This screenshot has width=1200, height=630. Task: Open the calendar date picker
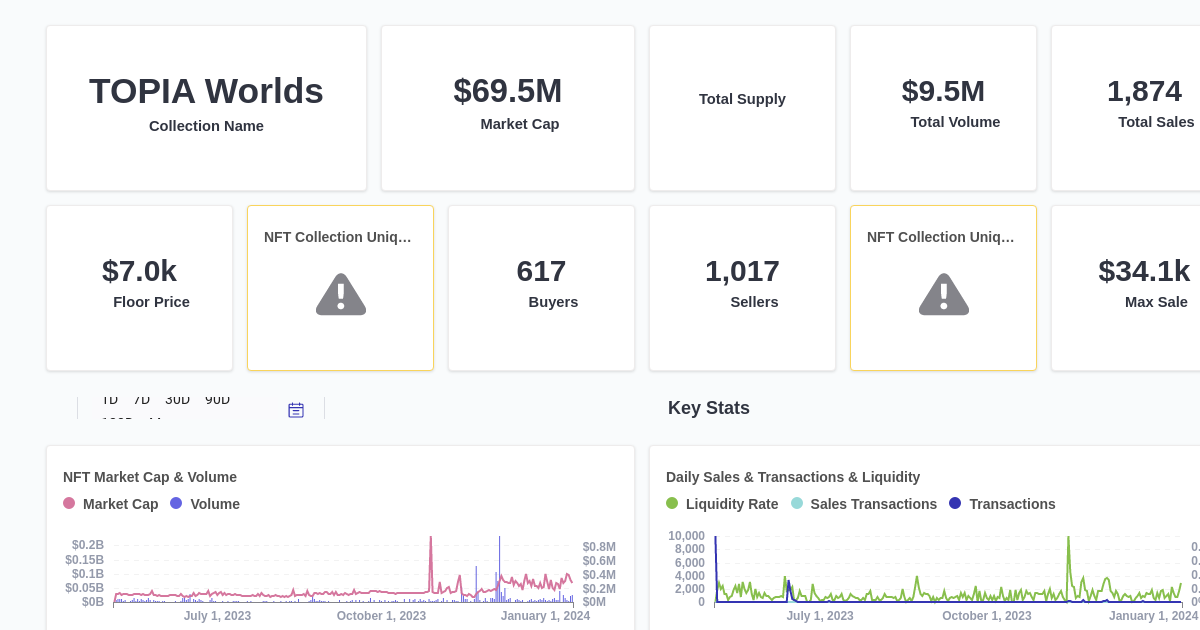tap(296, 409)
